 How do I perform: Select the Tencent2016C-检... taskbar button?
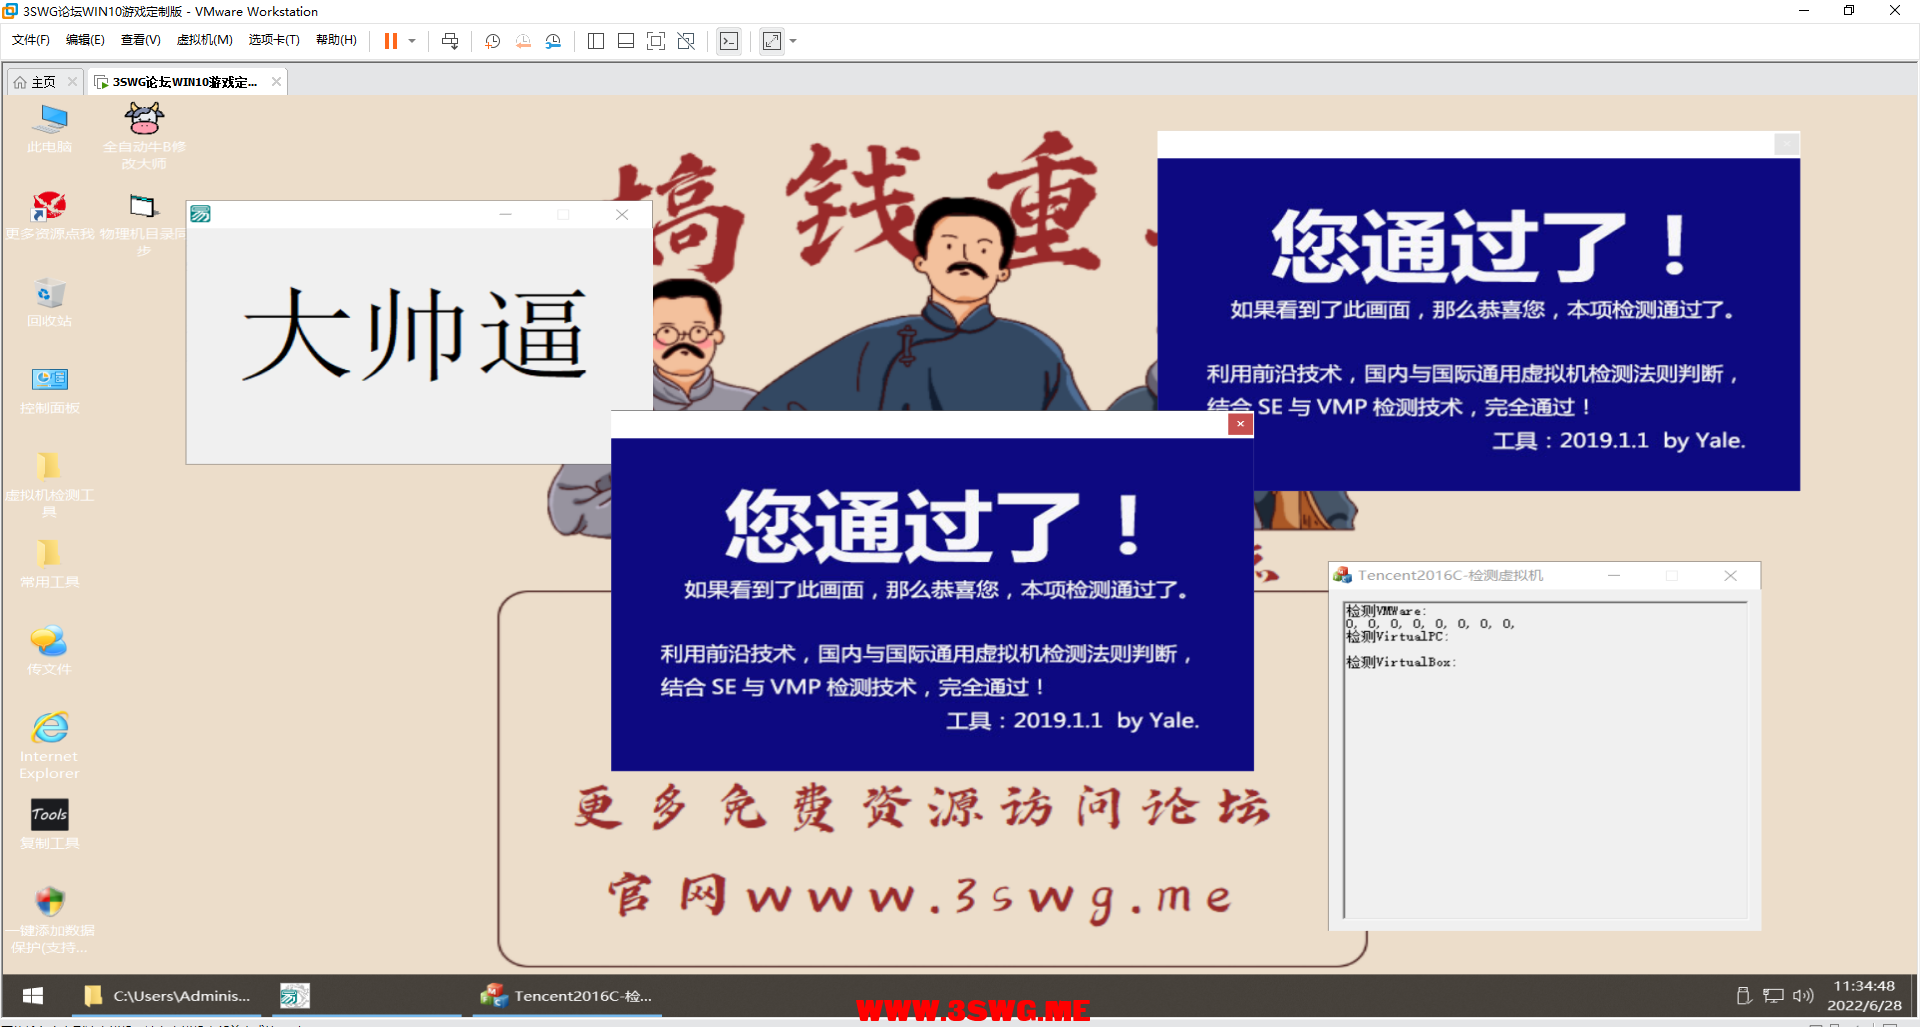[567, 996]
